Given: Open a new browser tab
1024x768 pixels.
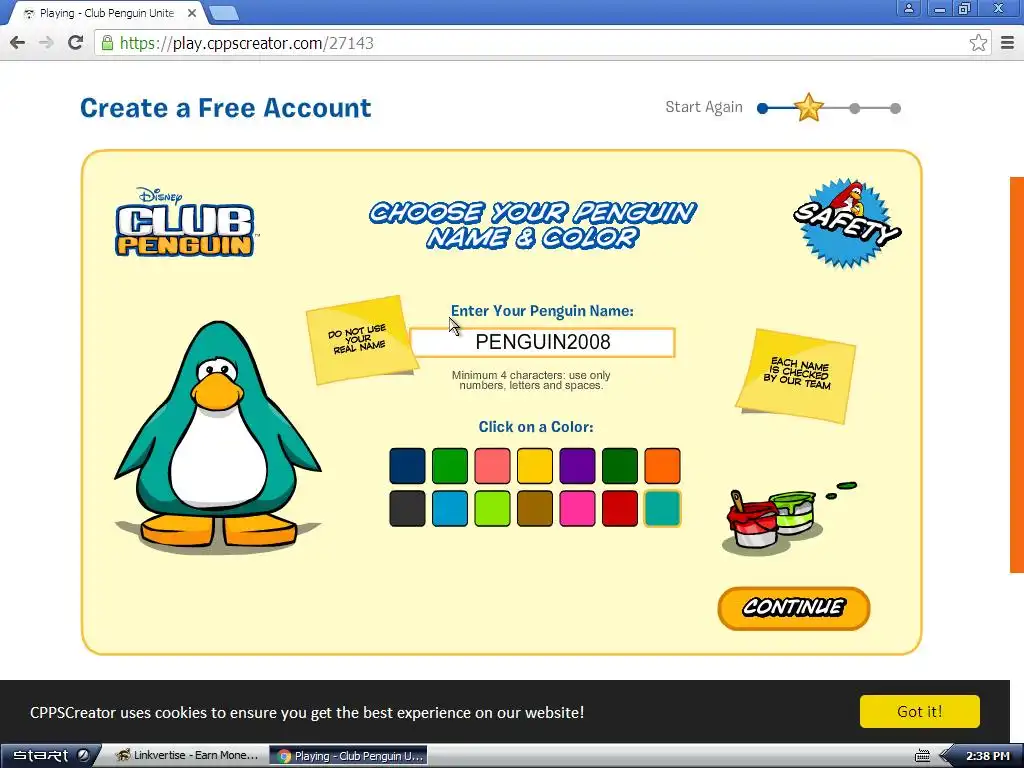Looking at the screenshot, I should coord(223,13).
